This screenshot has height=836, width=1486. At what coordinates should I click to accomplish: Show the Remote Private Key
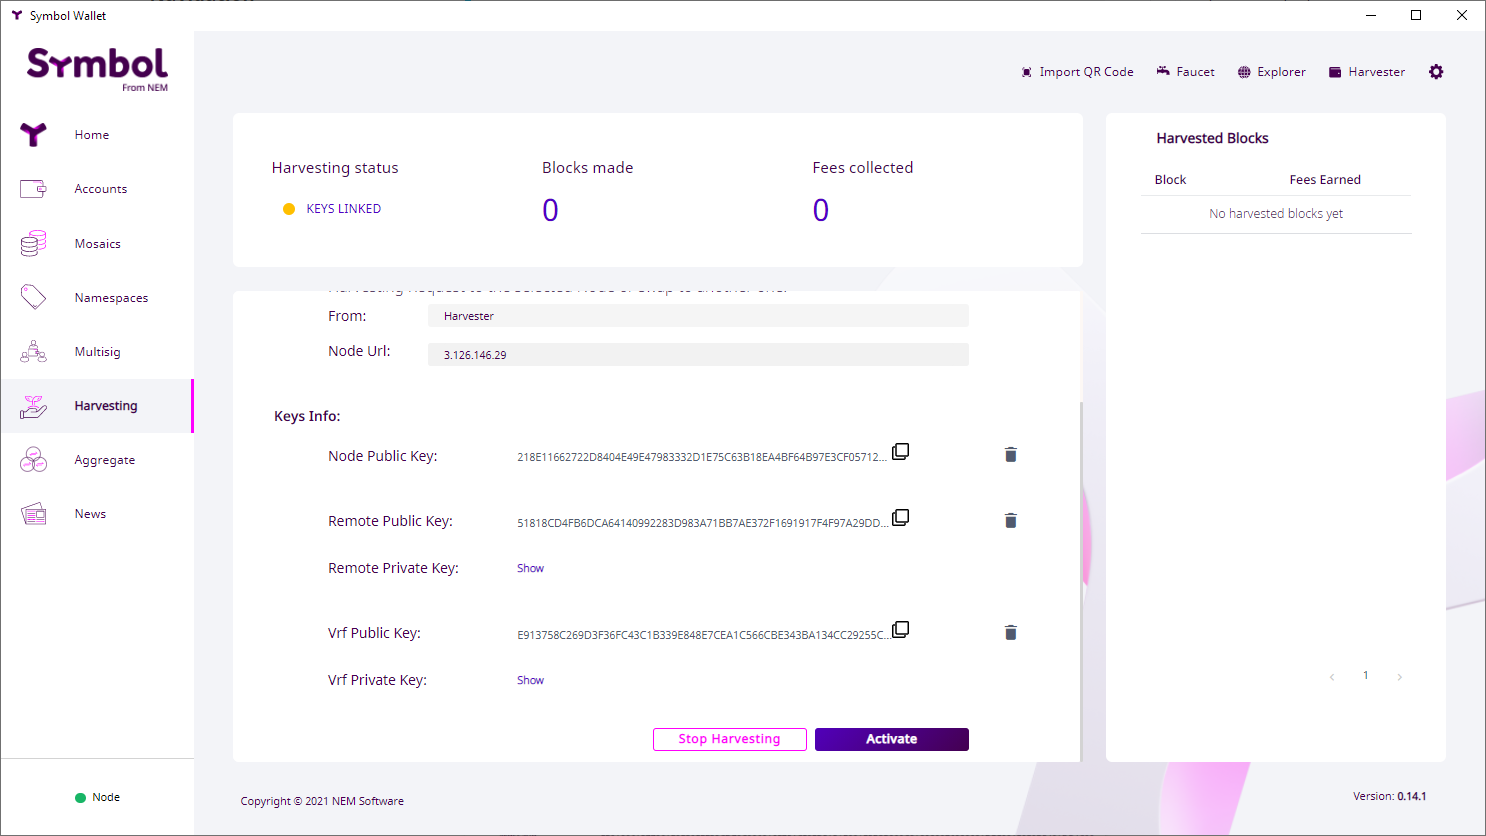coord(530,568)
